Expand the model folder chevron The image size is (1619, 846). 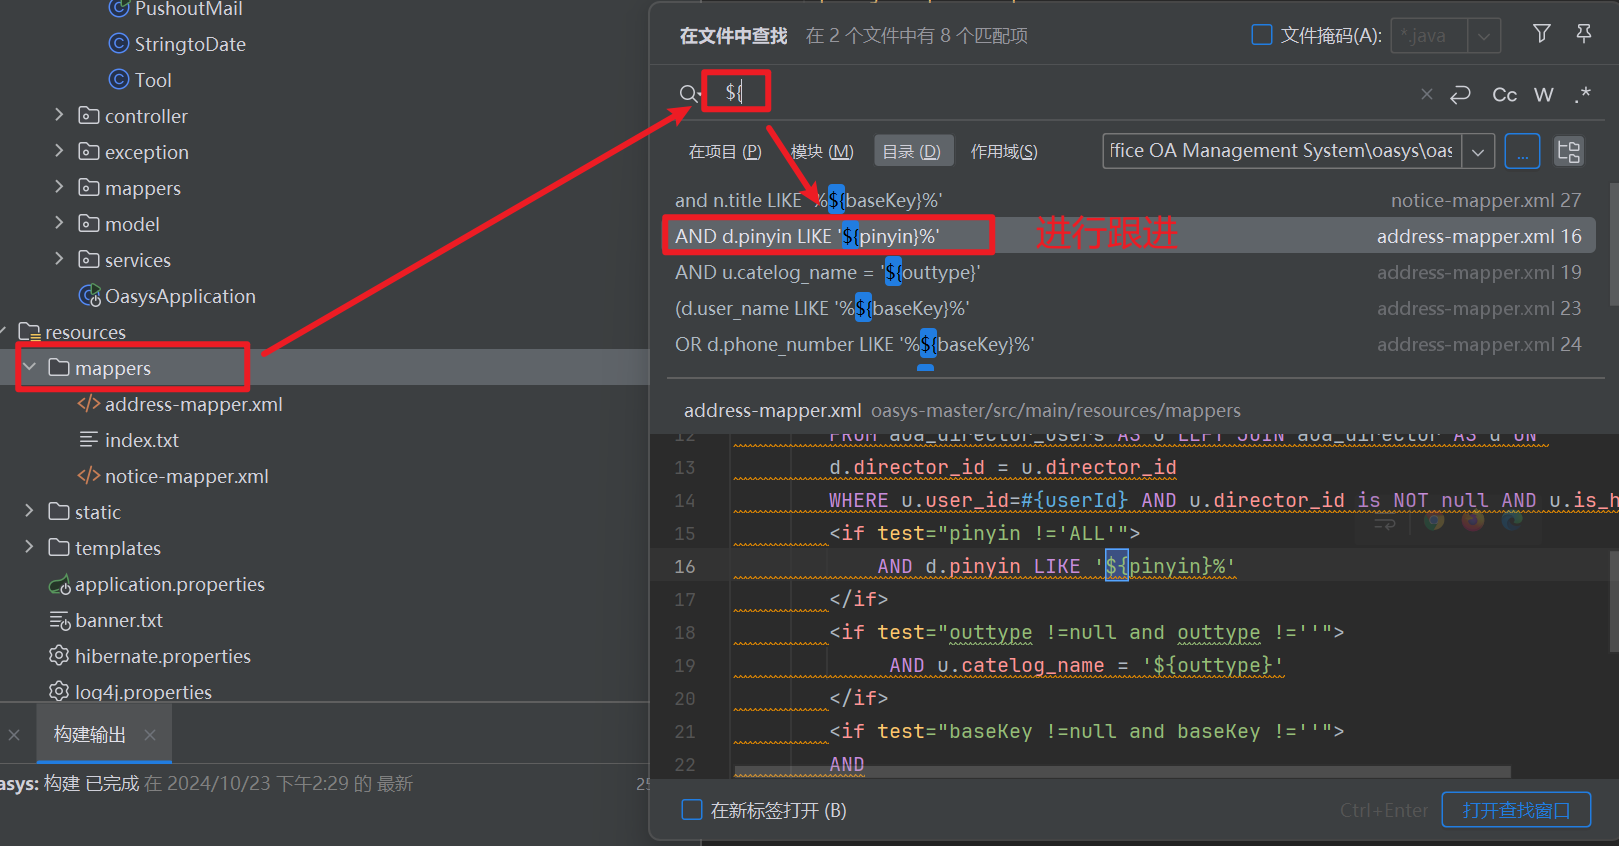(59, 223)
